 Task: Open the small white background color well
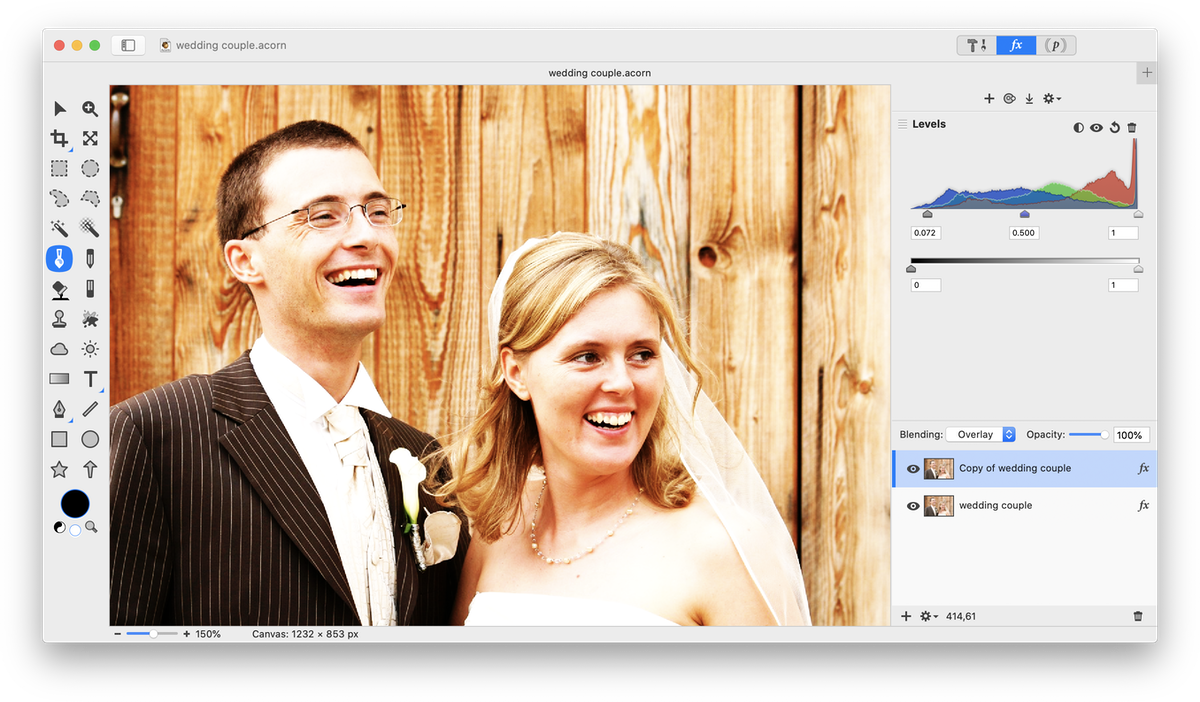coord(75,530)
